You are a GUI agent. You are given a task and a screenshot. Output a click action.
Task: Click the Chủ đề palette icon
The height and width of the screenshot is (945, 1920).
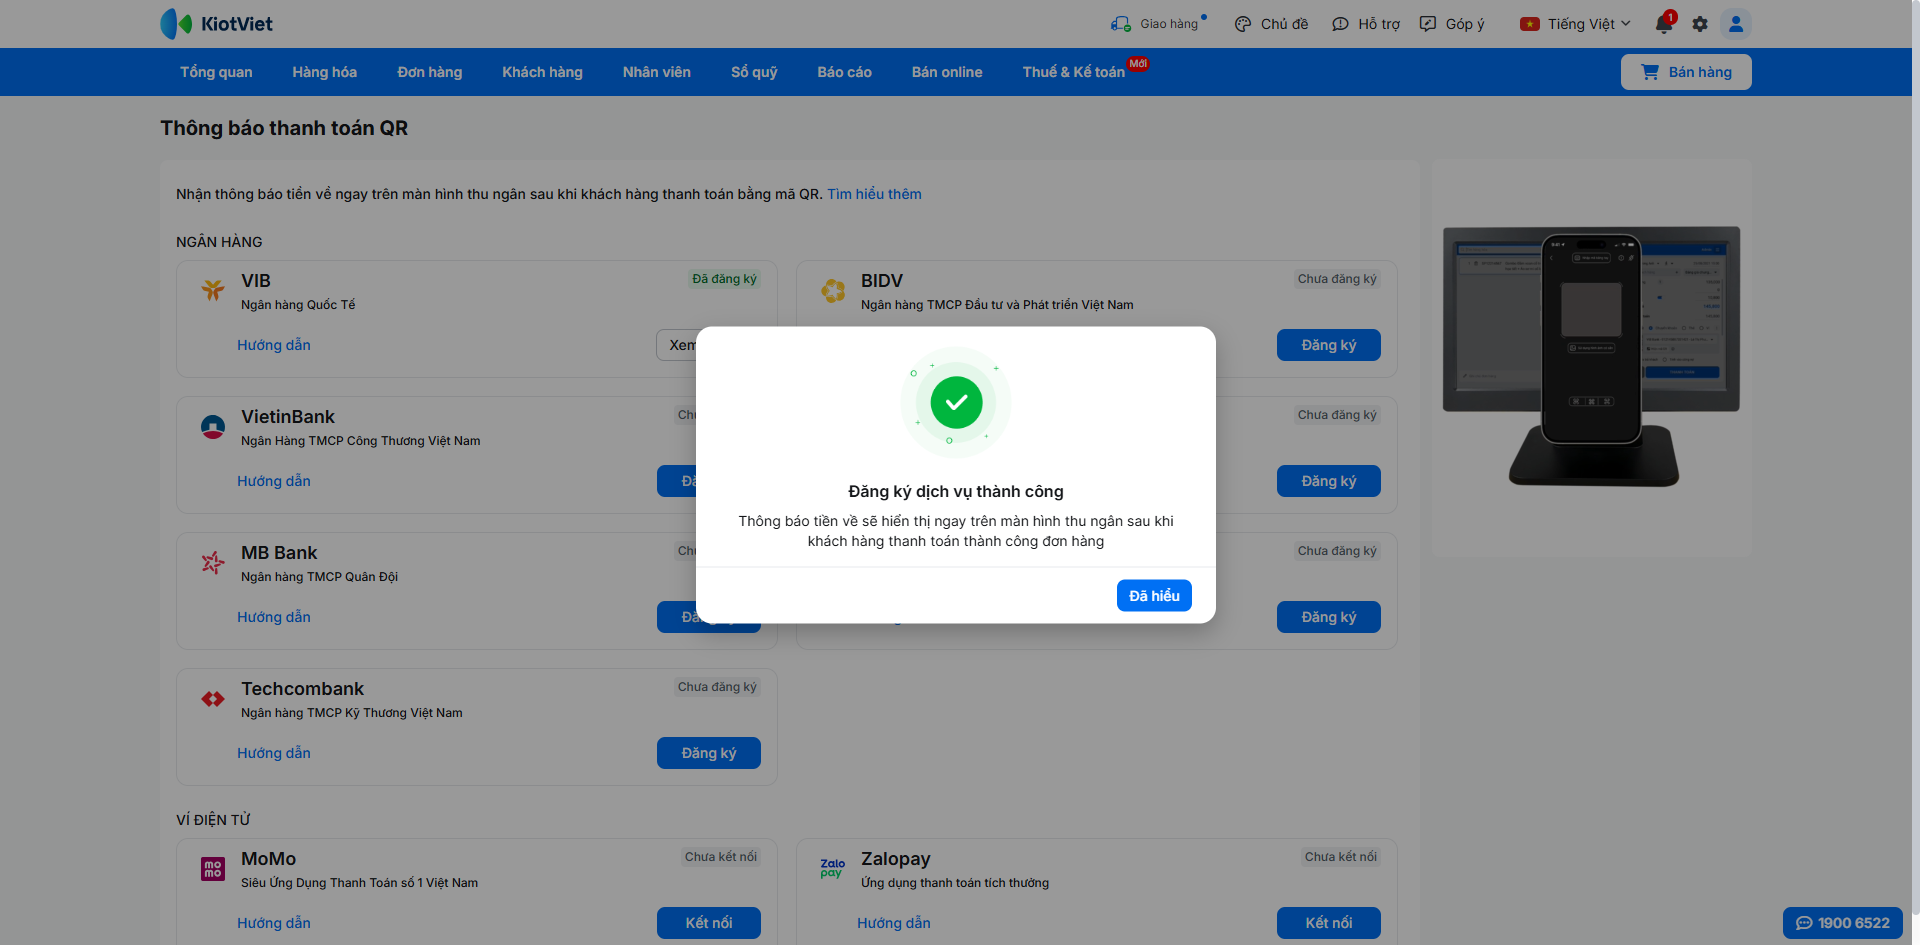tap(1243, 24)
